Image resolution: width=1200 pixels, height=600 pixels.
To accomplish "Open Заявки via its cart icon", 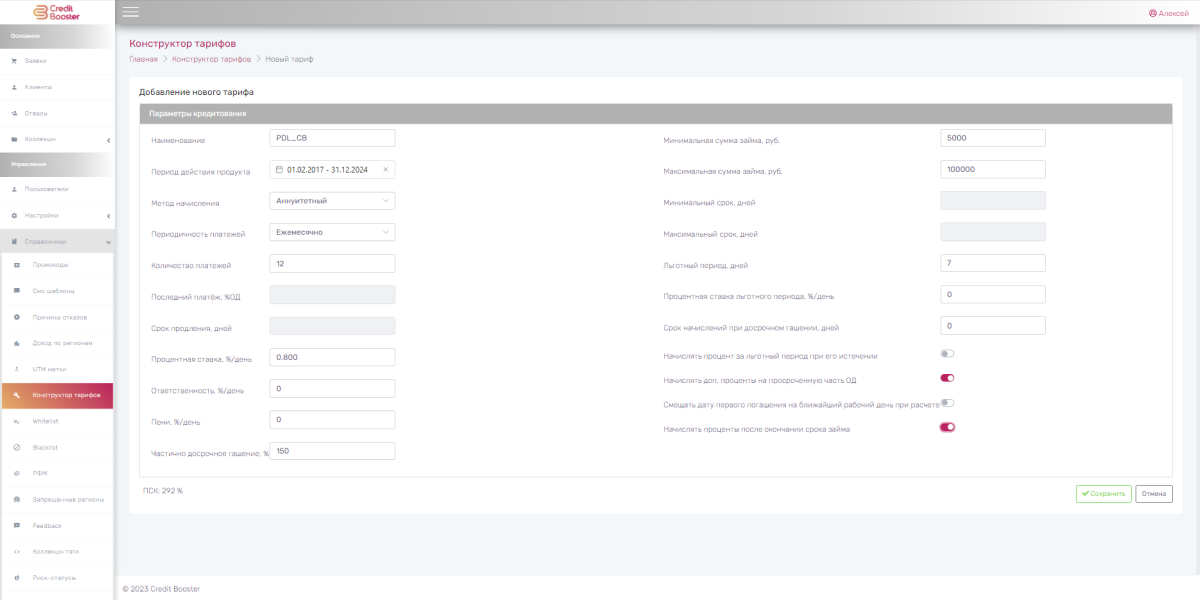I will point(14,61).
